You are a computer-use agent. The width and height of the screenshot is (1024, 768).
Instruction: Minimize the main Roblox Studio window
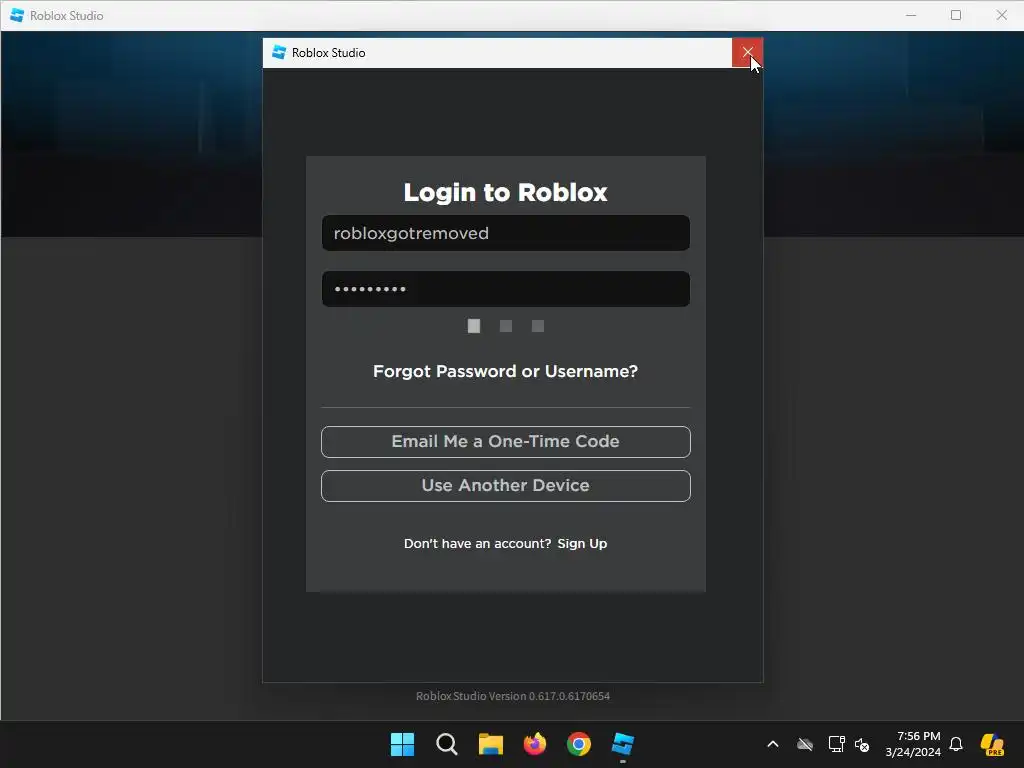(x=911, y=15)
